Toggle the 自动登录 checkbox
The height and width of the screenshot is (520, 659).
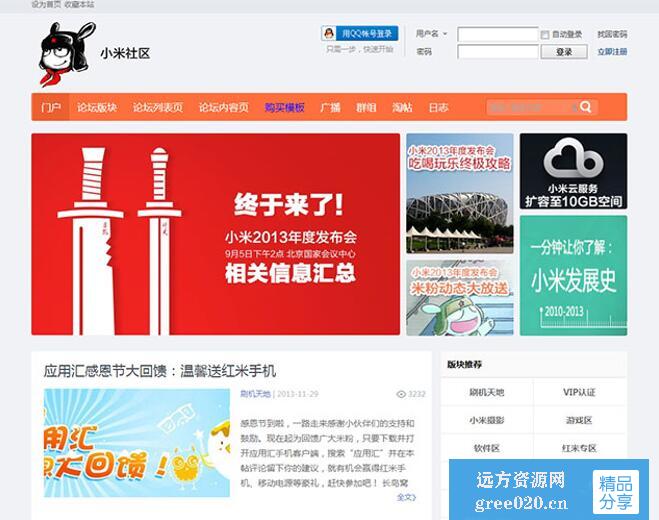(545, 34)
